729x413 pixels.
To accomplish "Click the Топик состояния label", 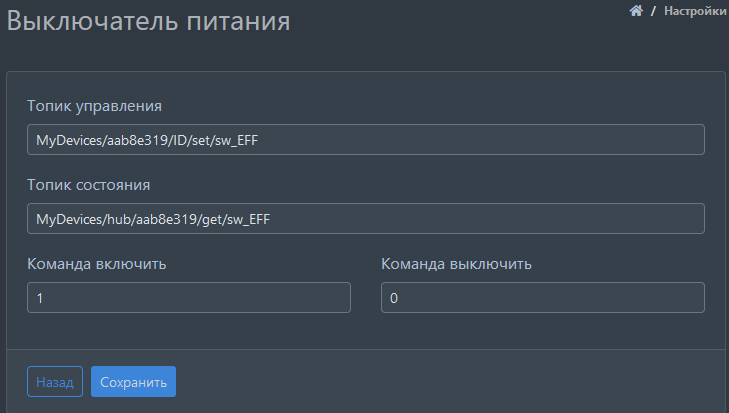I will click(x=88, y=185).
